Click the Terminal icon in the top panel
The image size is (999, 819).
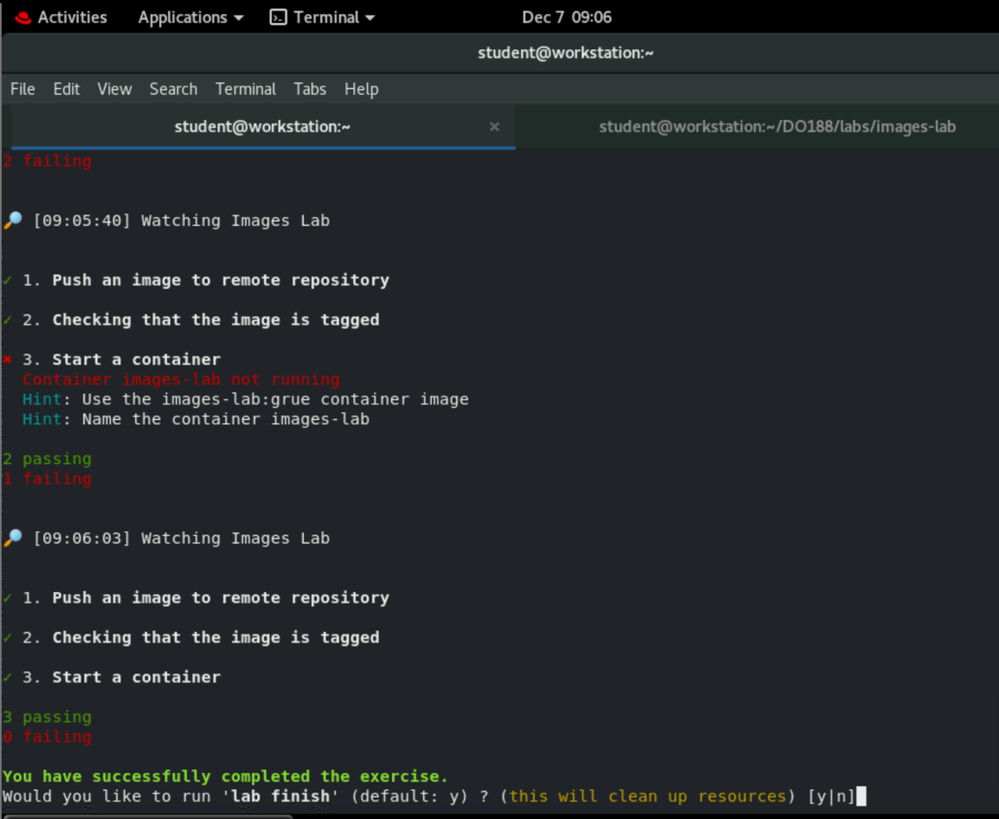click(x=279, y=18)
